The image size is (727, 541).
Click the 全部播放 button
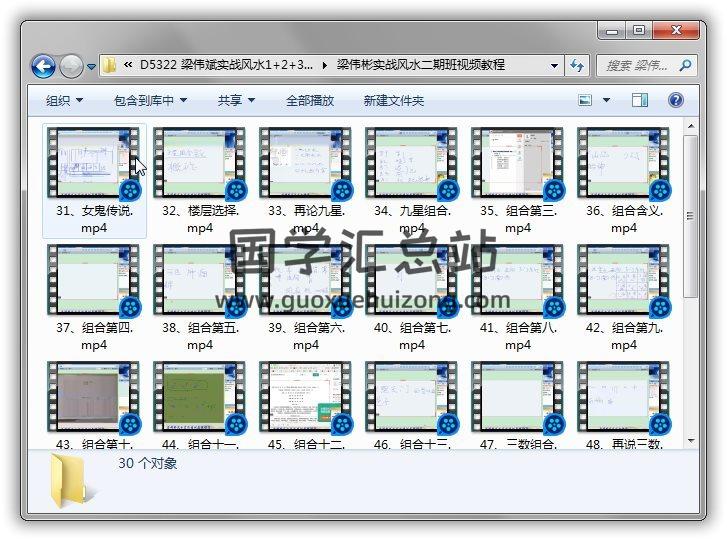pyautogui.click(x=310, y=100)
